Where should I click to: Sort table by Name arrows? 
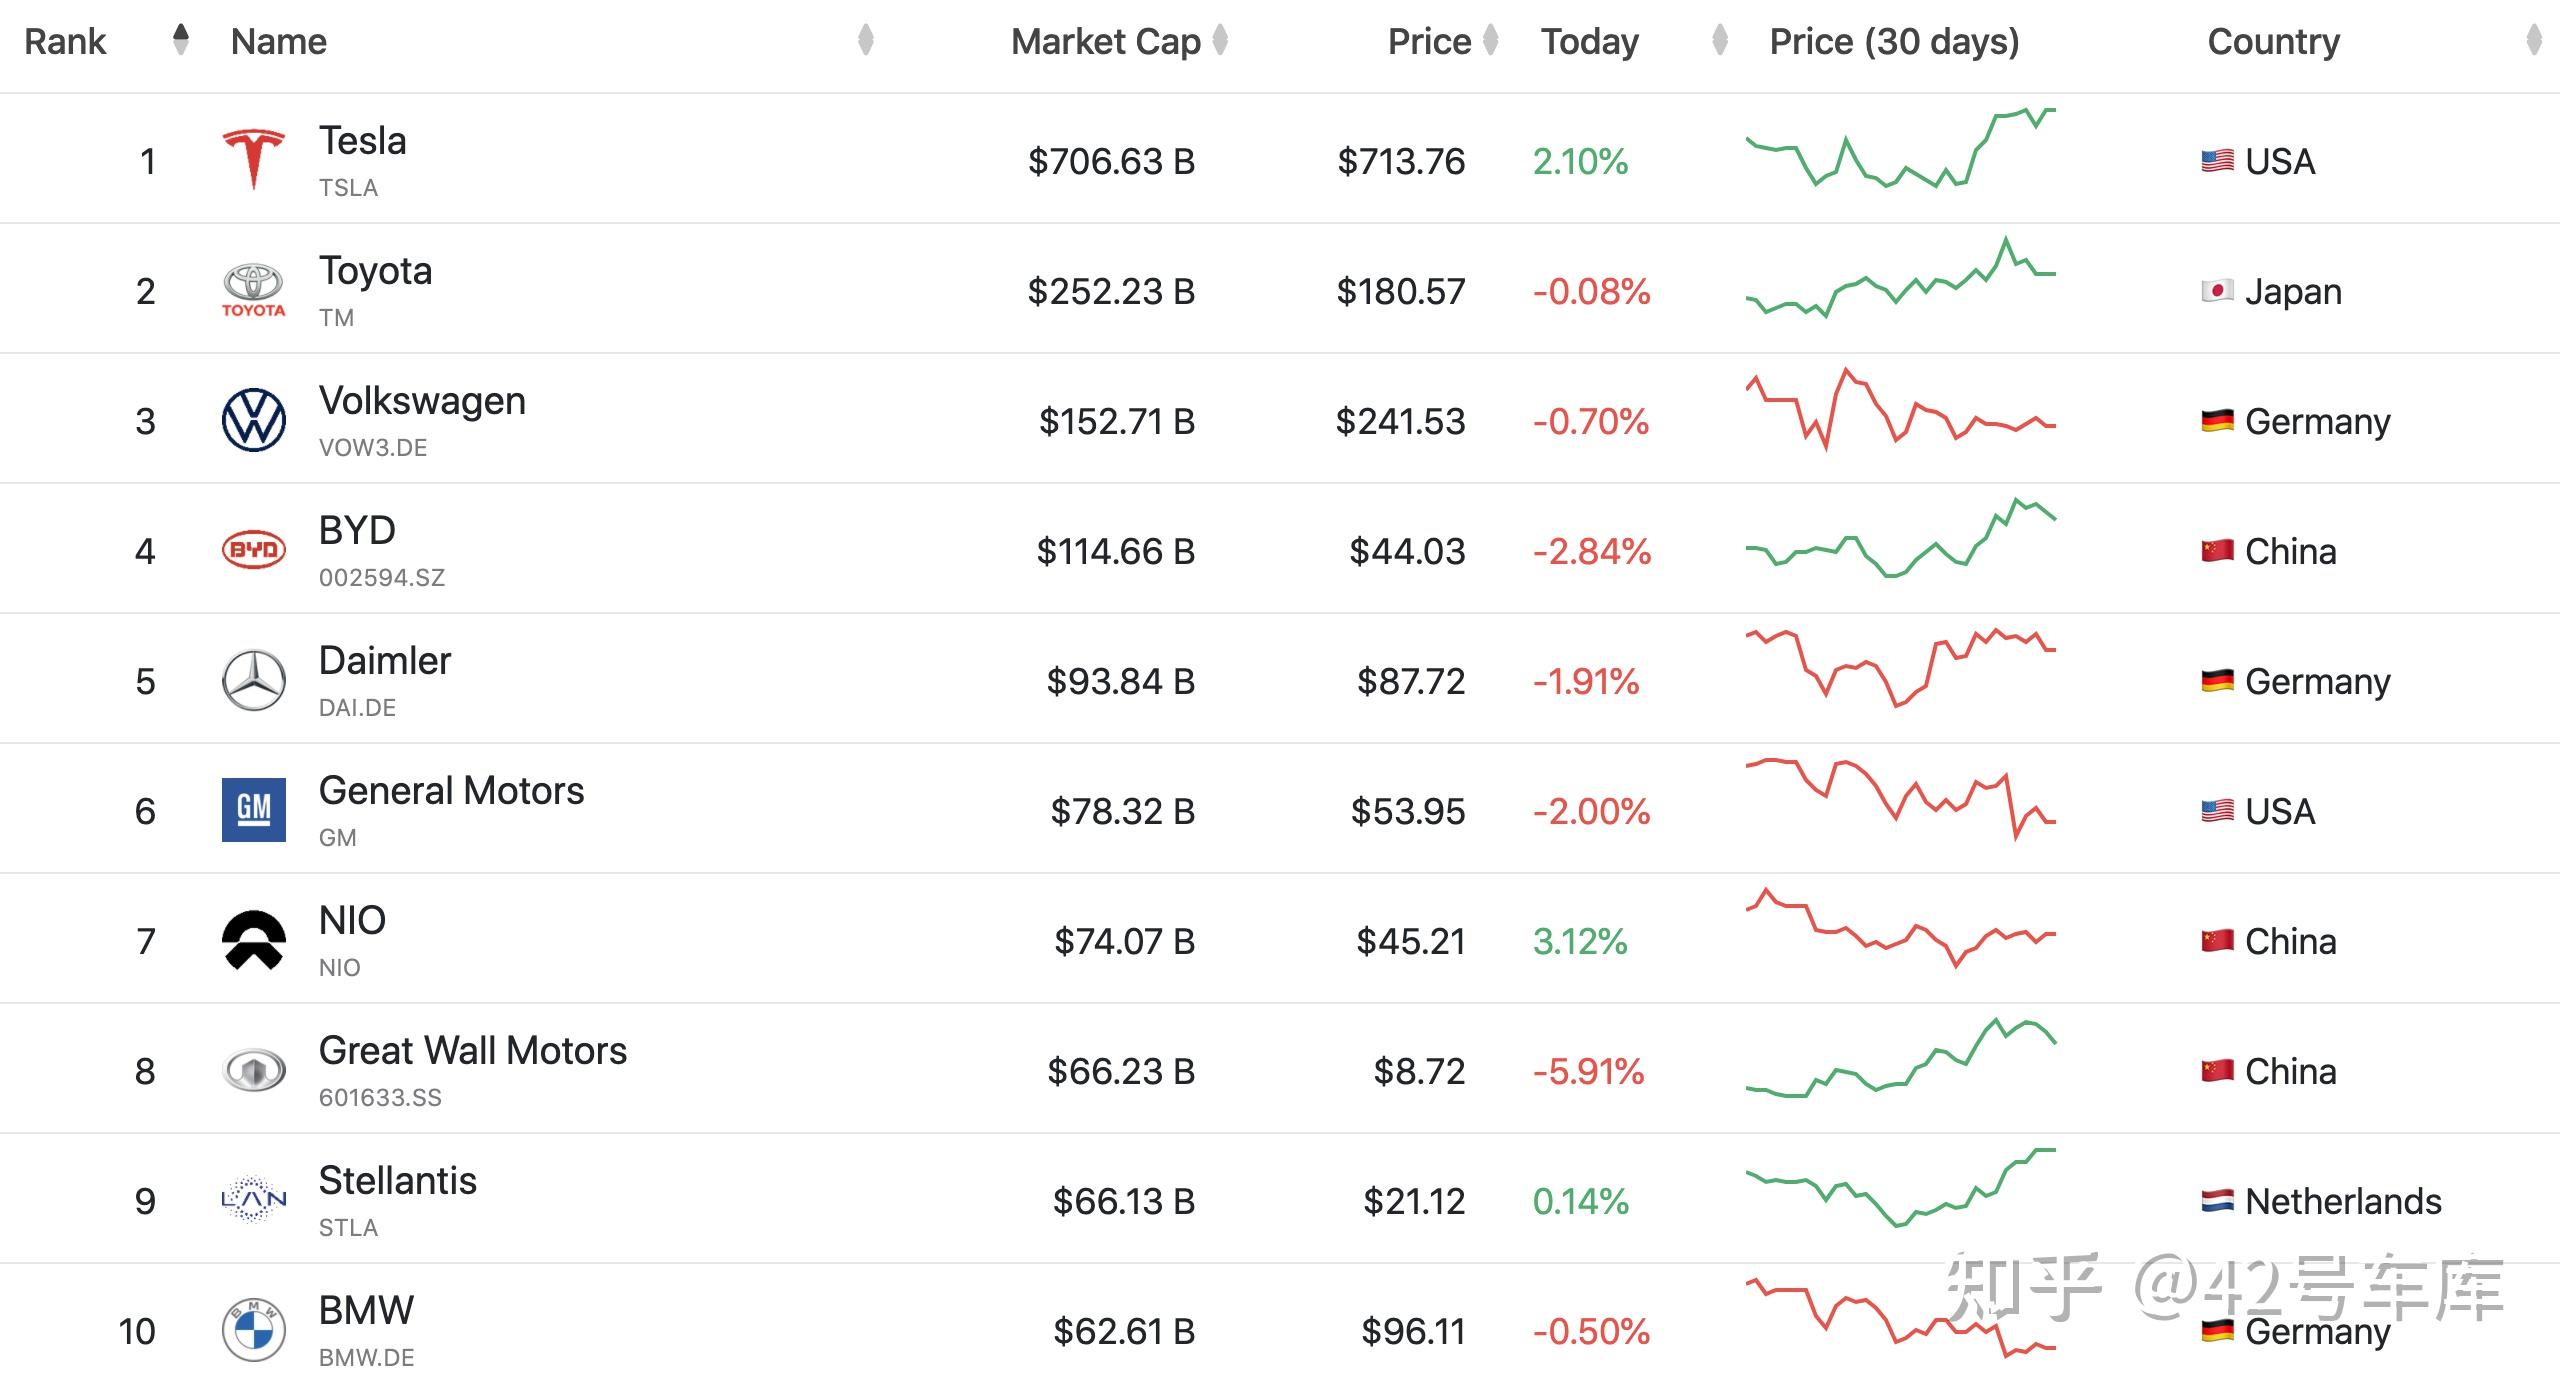[x=866, y=40]
